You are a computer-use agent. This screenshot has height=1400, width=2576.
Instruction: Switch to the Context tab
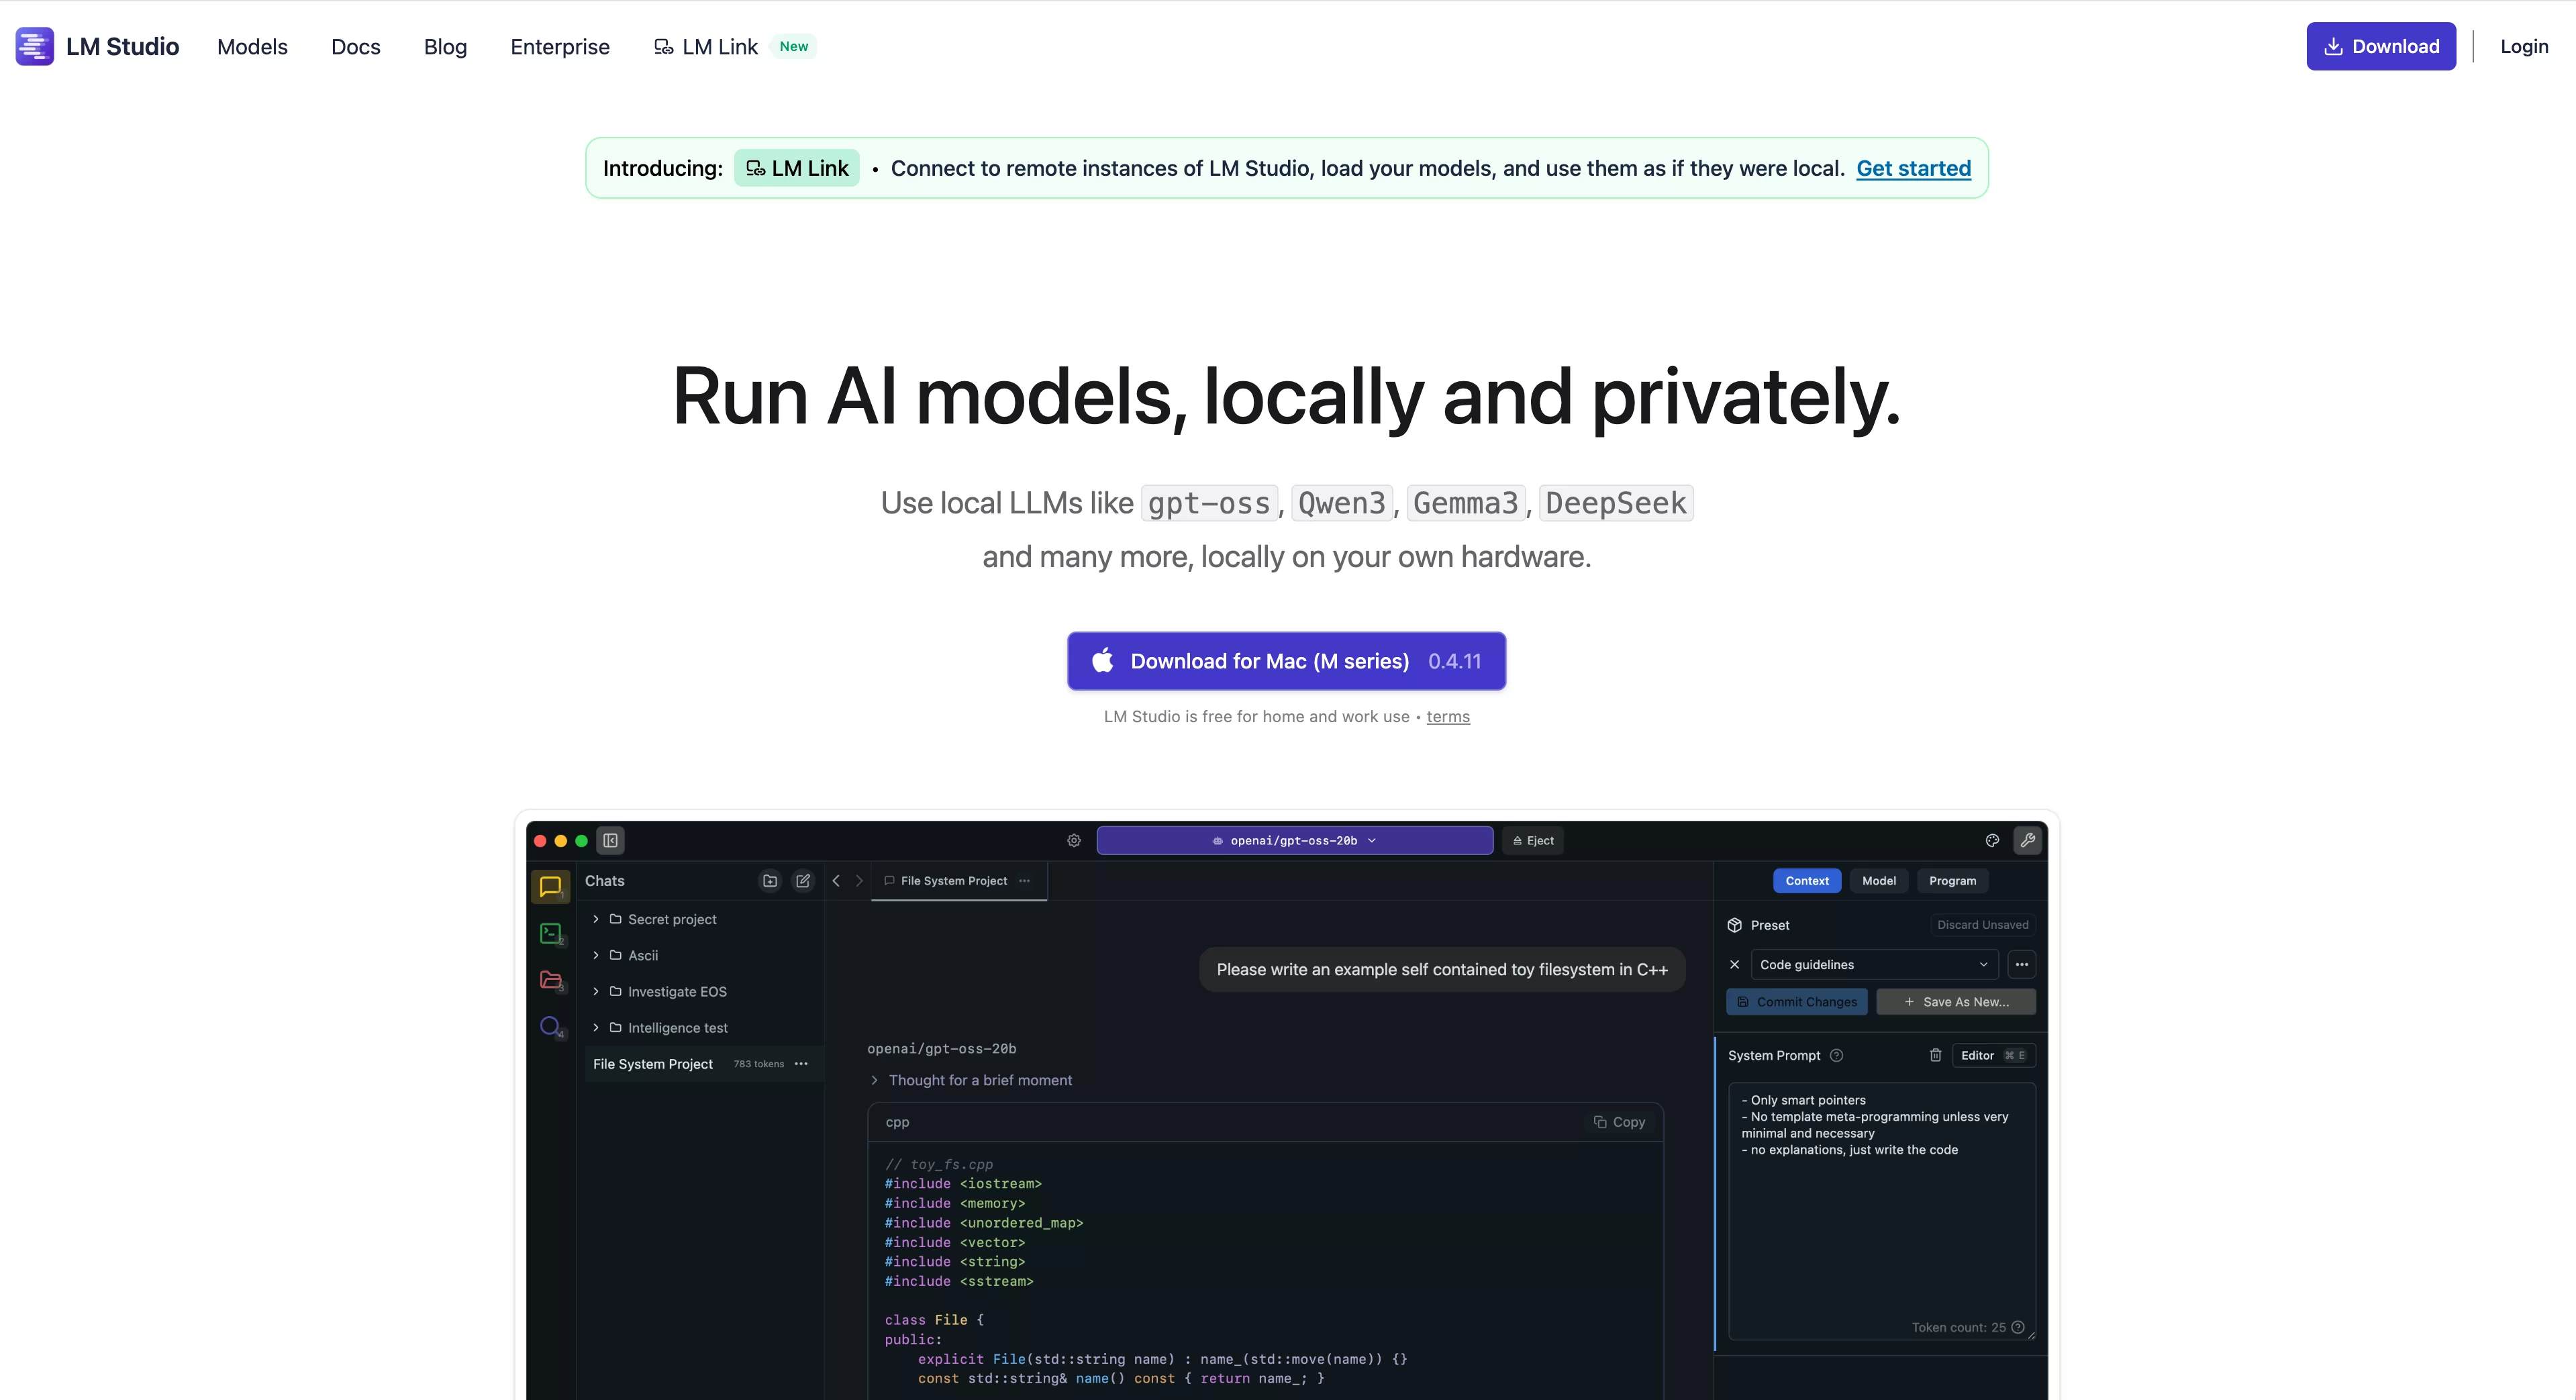point(1807,881)
